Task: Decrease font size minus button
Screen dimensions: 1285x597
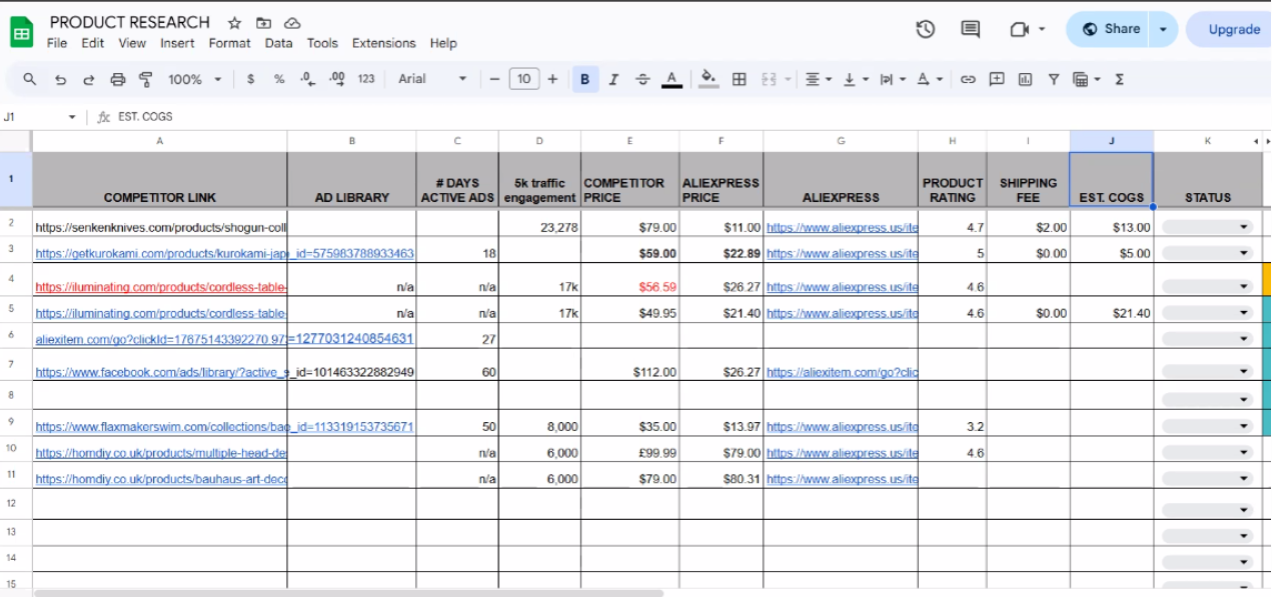Action: pos(493,79)
